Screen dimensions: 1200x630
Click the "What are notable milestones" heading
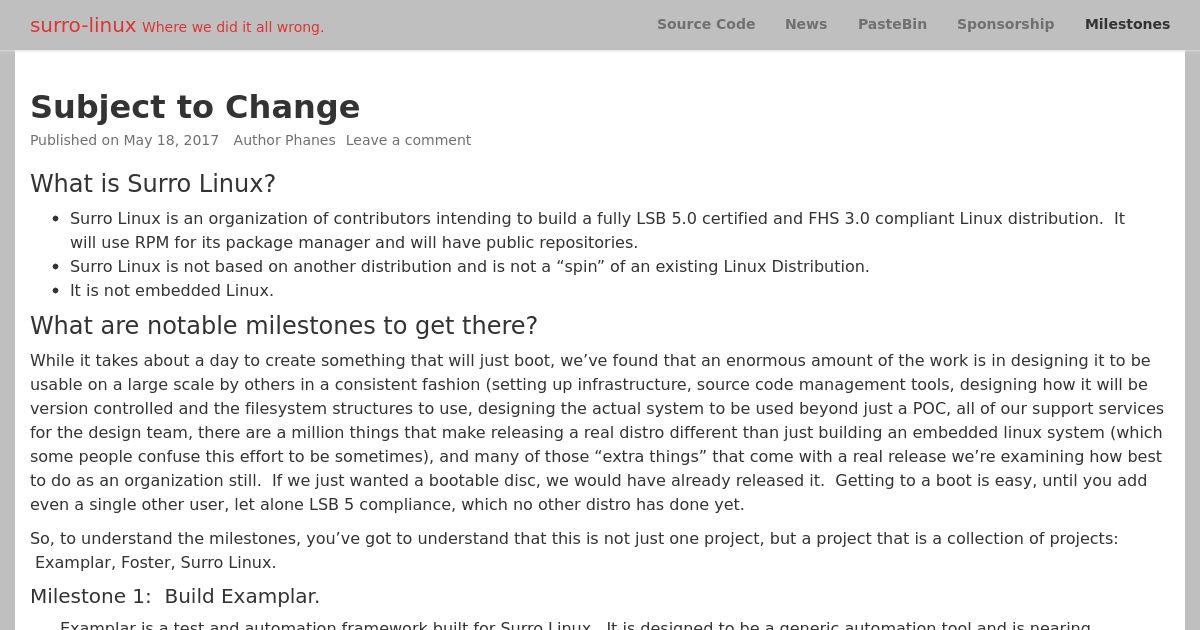click(x=284, y=326)
